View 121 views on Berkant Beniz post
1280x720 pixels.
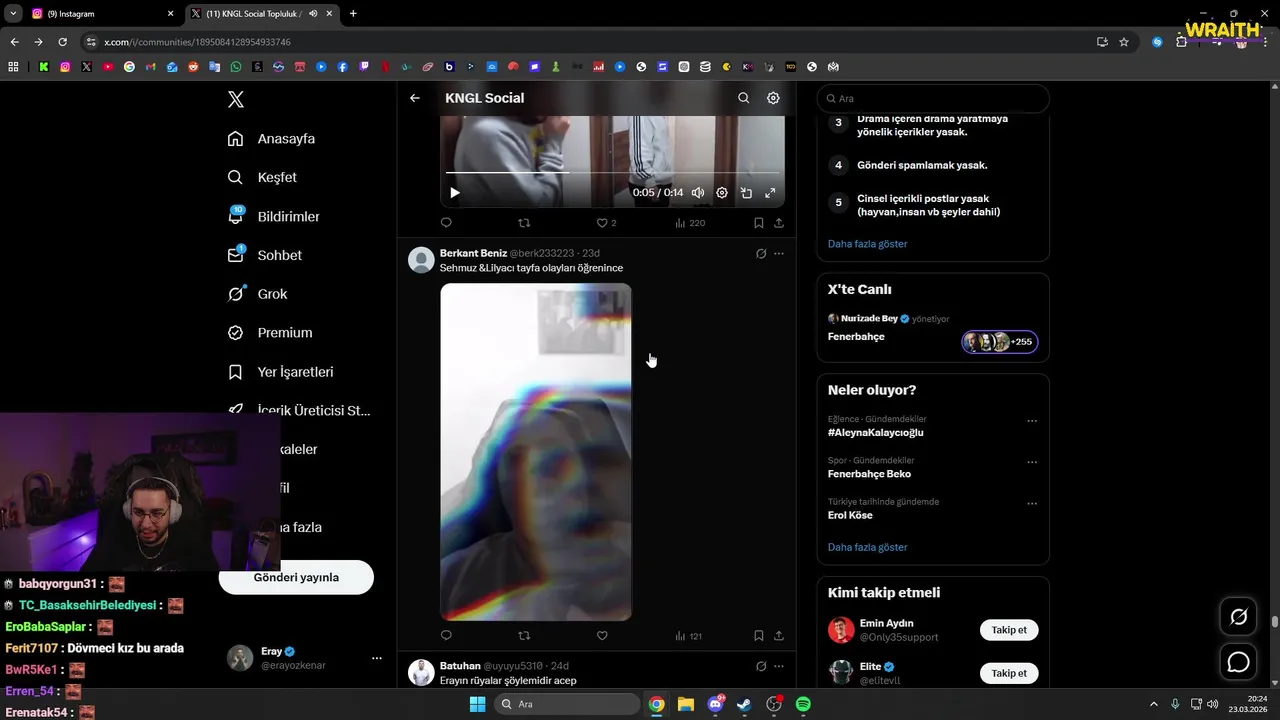click(x=688, y=636)
